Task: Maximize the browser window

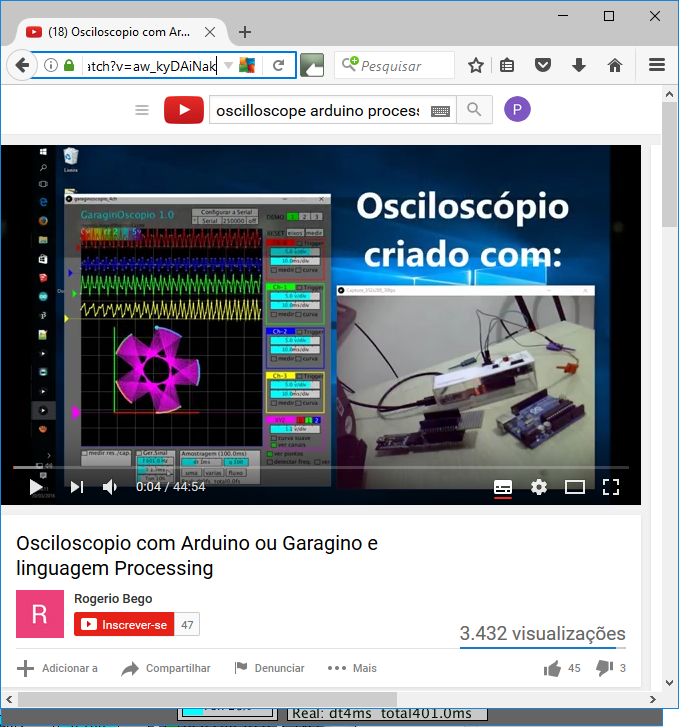Action: tap(609, 16)
